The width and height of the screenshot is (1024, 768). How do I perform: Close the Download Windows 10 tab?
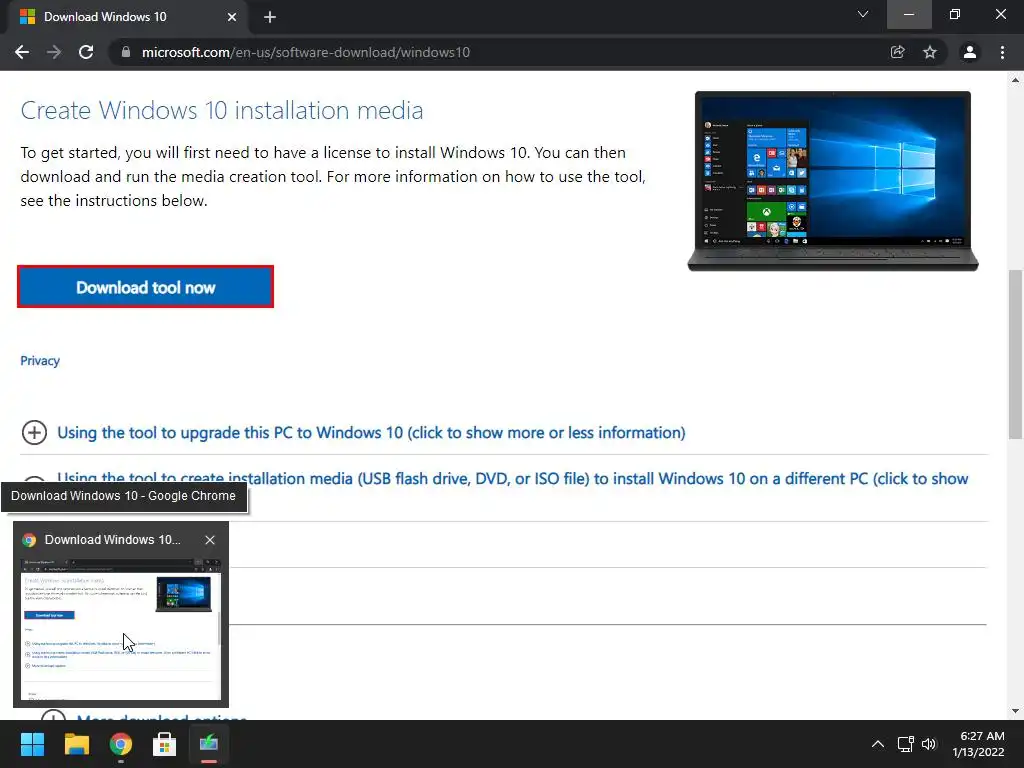point(232,17)
